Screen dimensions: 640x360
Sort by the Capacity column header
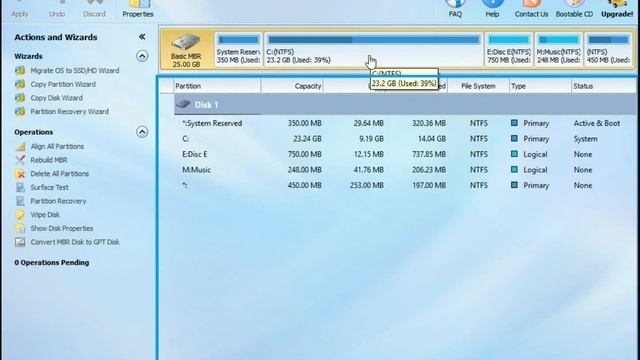293,86
